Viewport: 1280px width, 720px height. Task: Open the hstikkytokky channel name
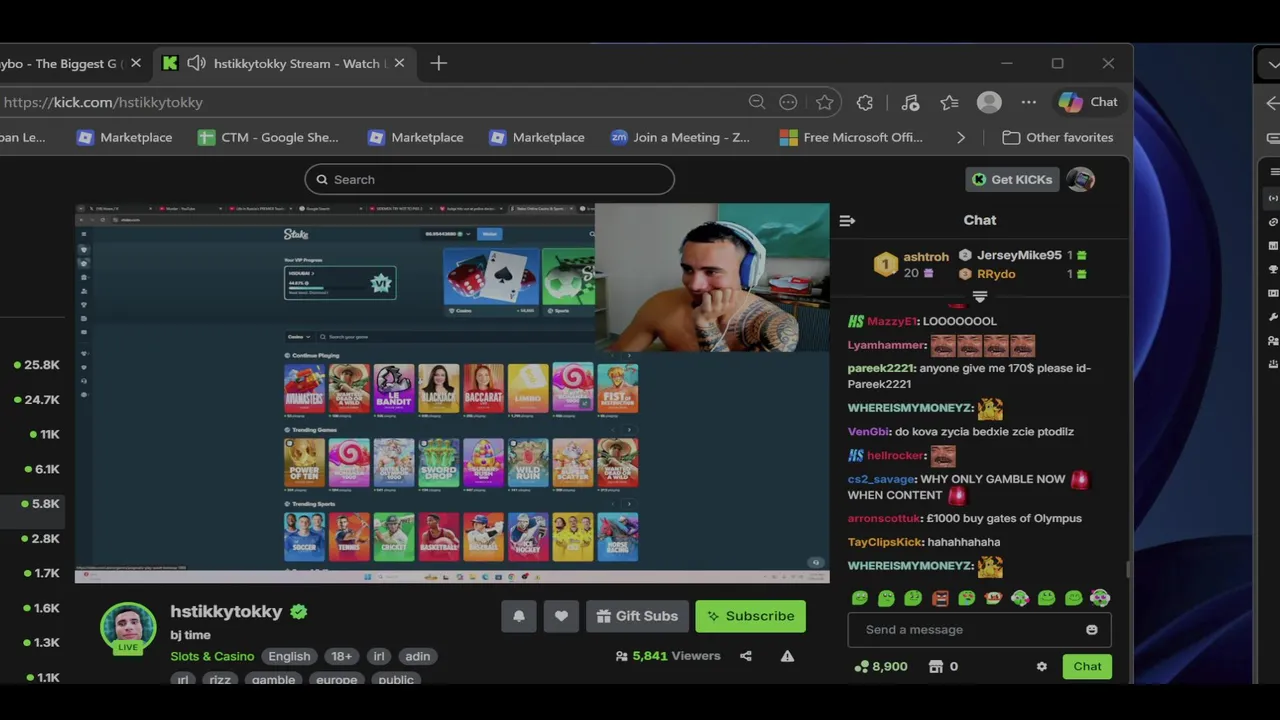coord(226,612)
